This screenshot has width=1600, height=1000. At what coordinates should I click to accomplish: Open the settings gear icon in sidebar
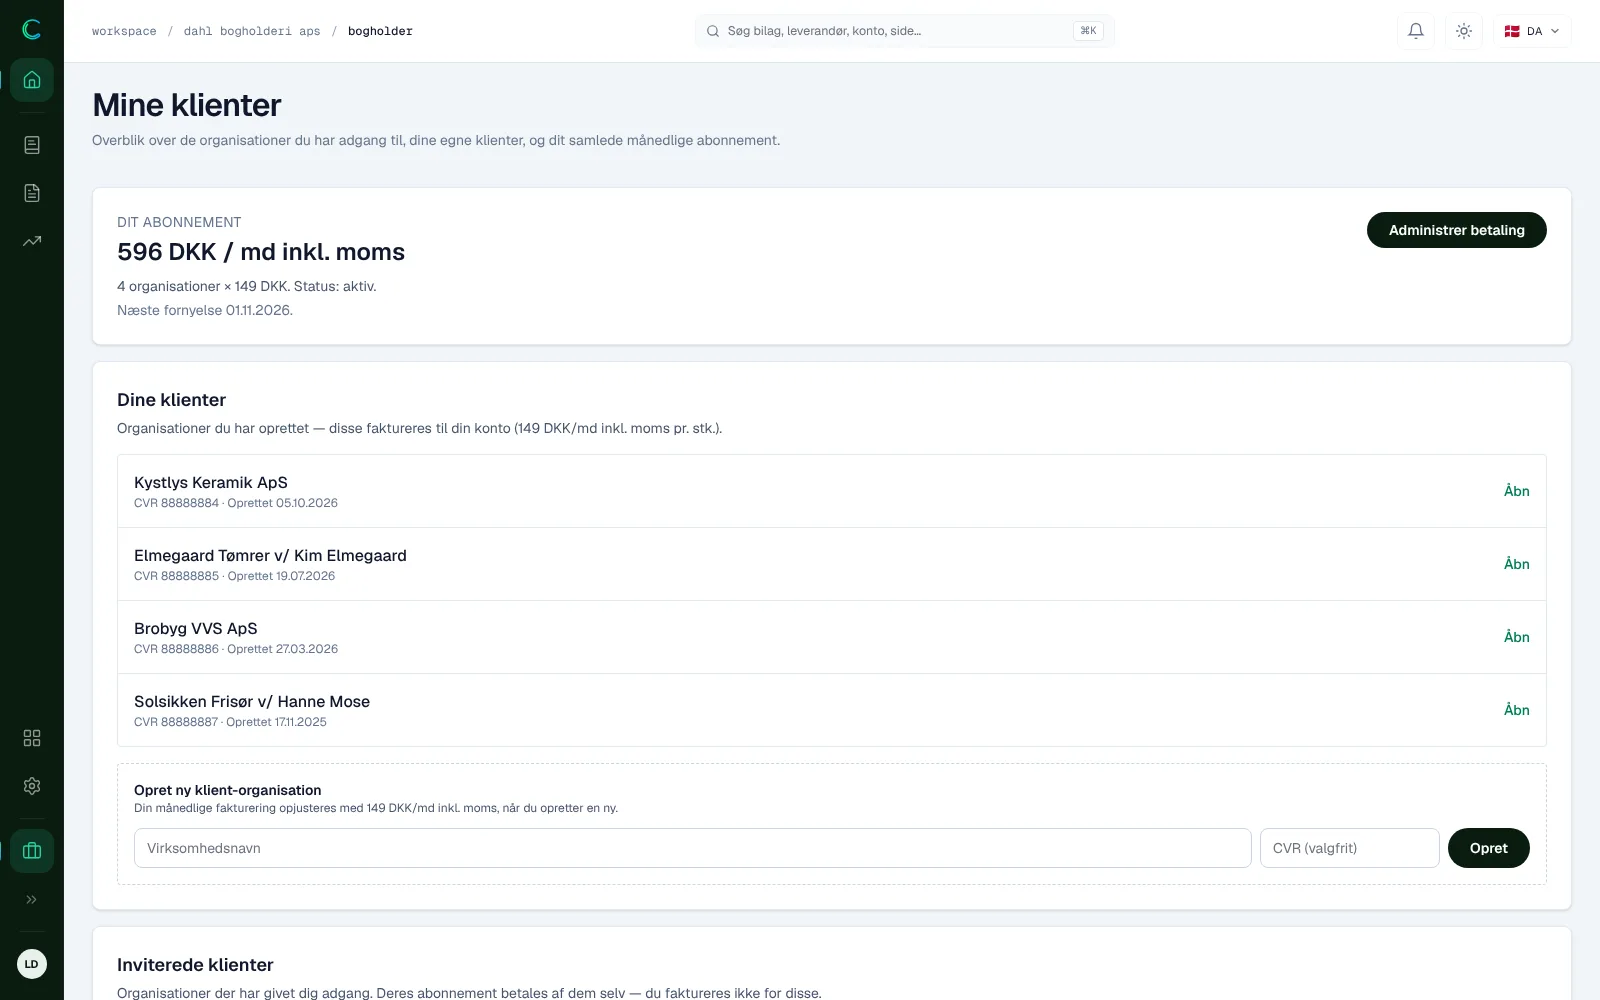click(x=32, y=786)
